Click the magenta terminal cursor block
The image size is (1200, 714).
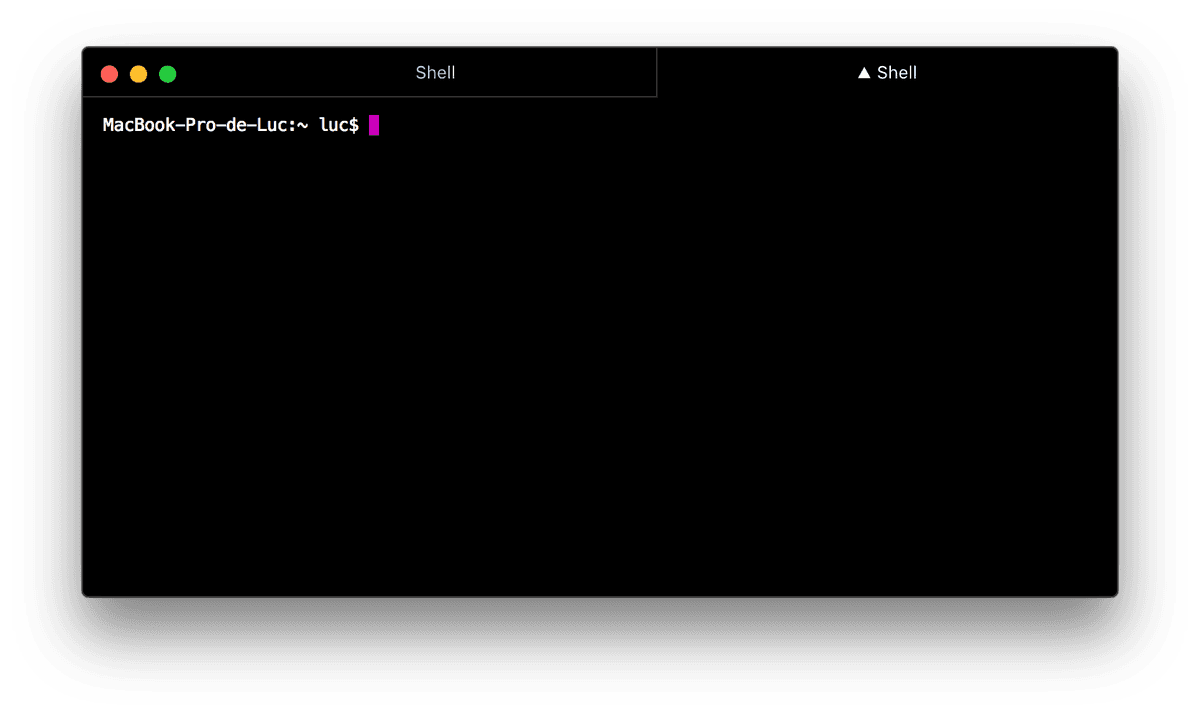point(375,125)
